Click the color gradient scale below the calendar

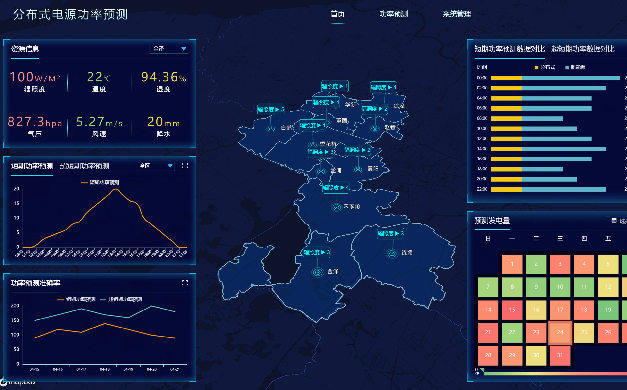[x=555, y=373]
